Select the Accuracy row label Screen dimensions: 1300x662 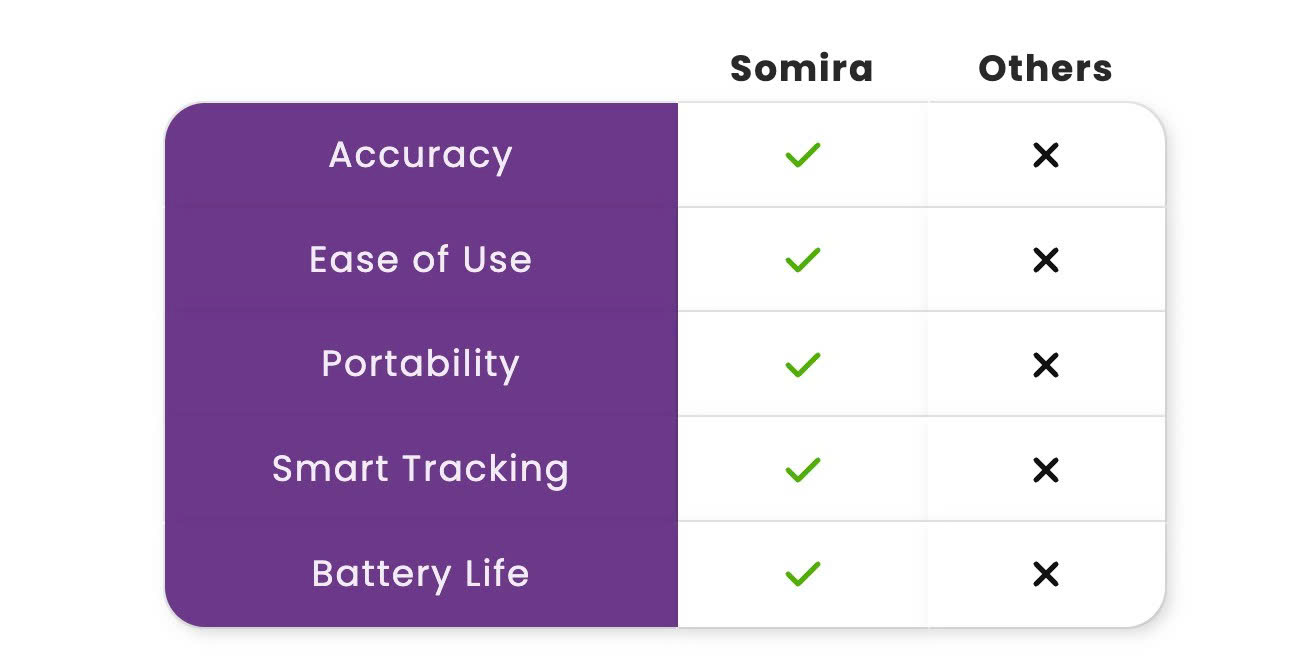pyautogui.click(x=420, y=155)
